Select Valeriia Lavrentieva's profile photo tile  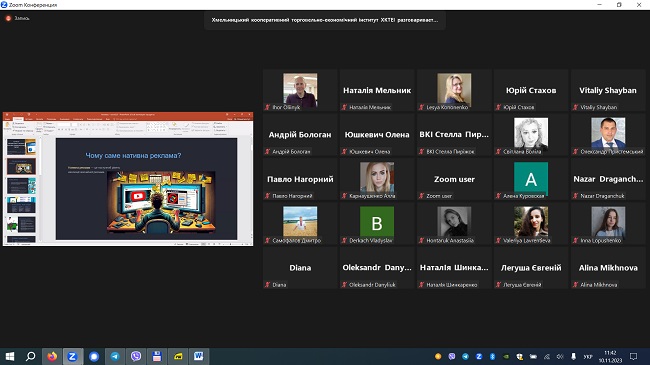[531, 222]
